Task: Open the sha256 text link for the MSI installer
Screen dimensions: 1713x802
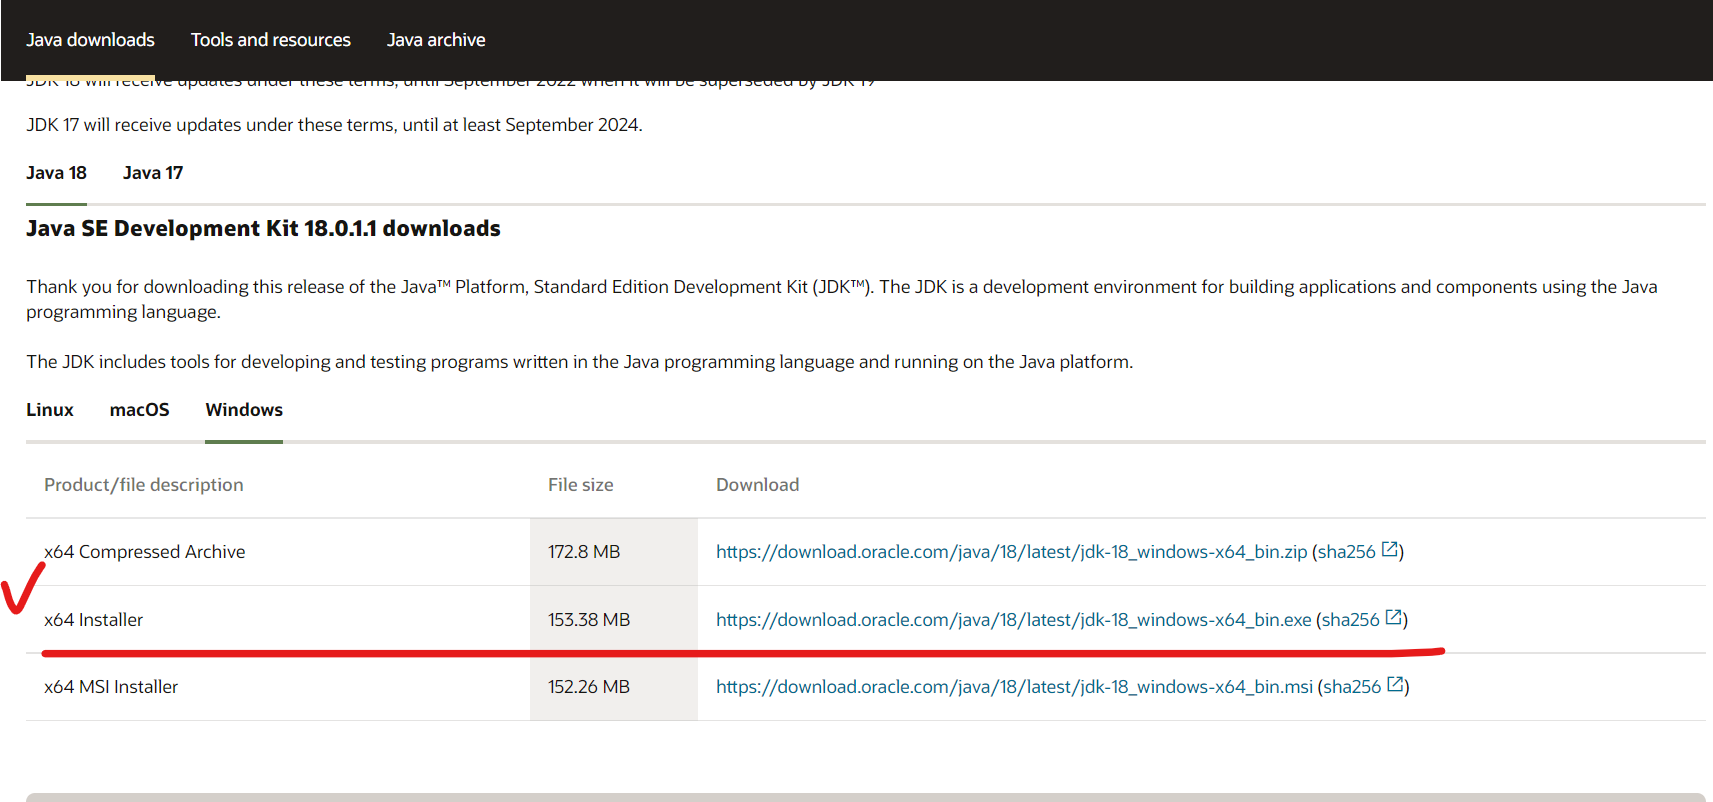Action: [x=1352, y=687]
